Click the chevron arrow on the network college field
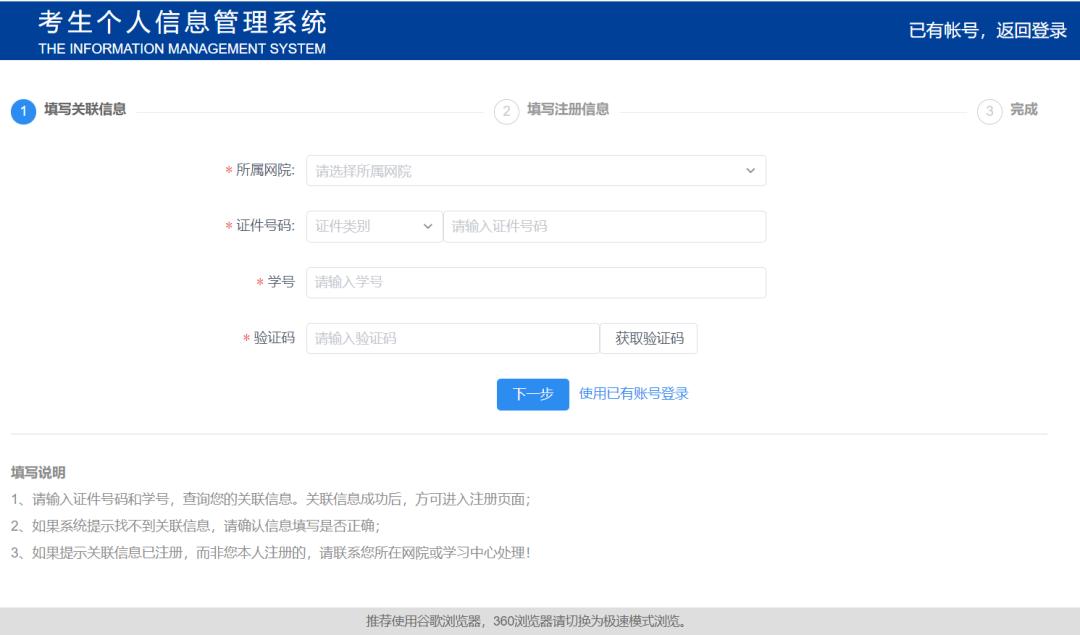This screenshot has height=635, width=1080. click(750, 170)
